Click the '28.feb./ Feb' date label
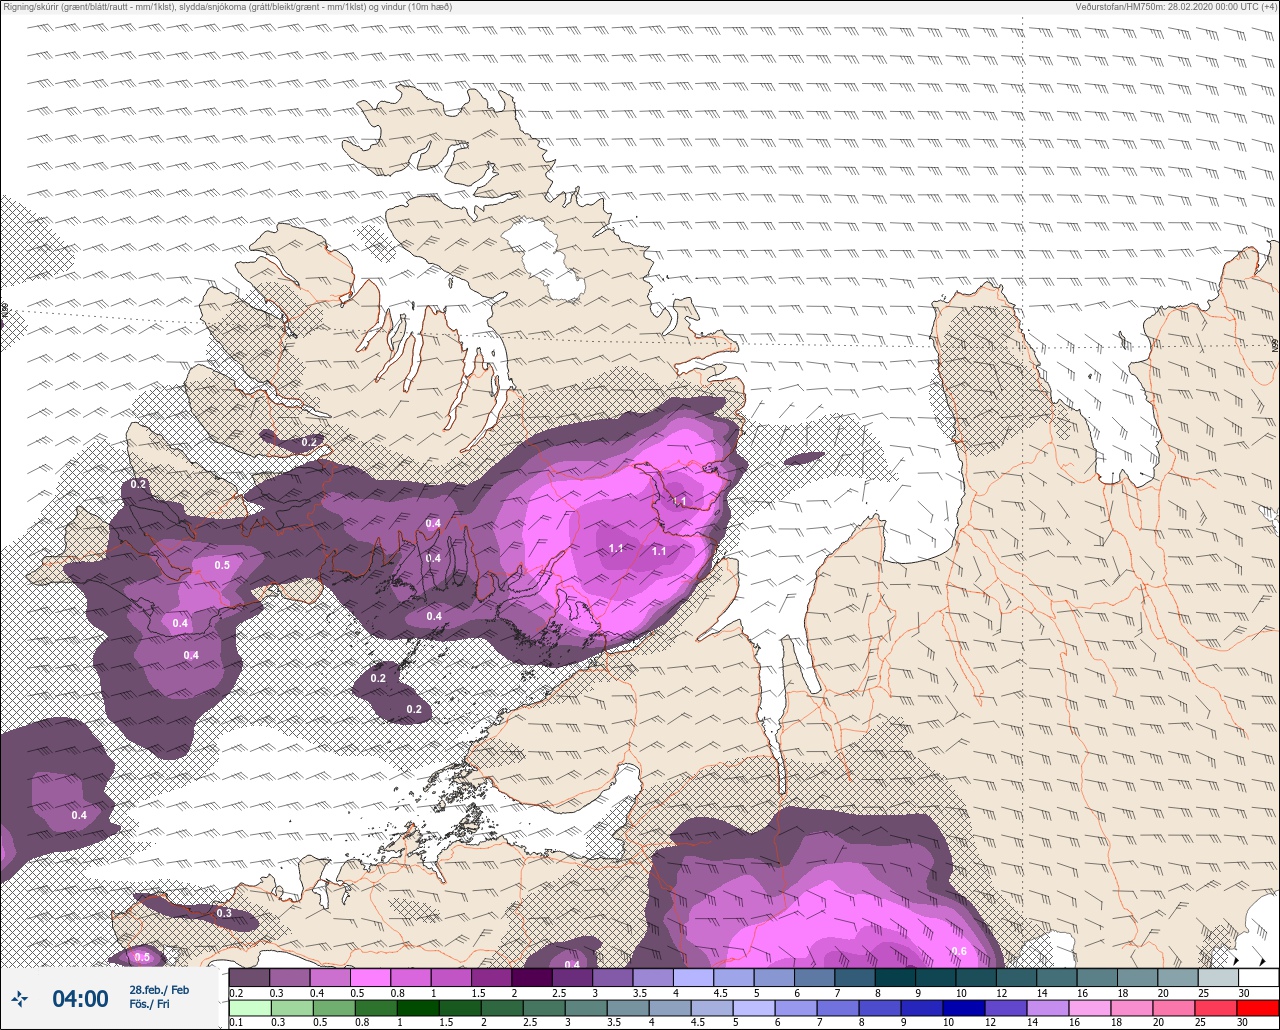This screenshot has height=1030, width=1280. click(x=159, y=989)
